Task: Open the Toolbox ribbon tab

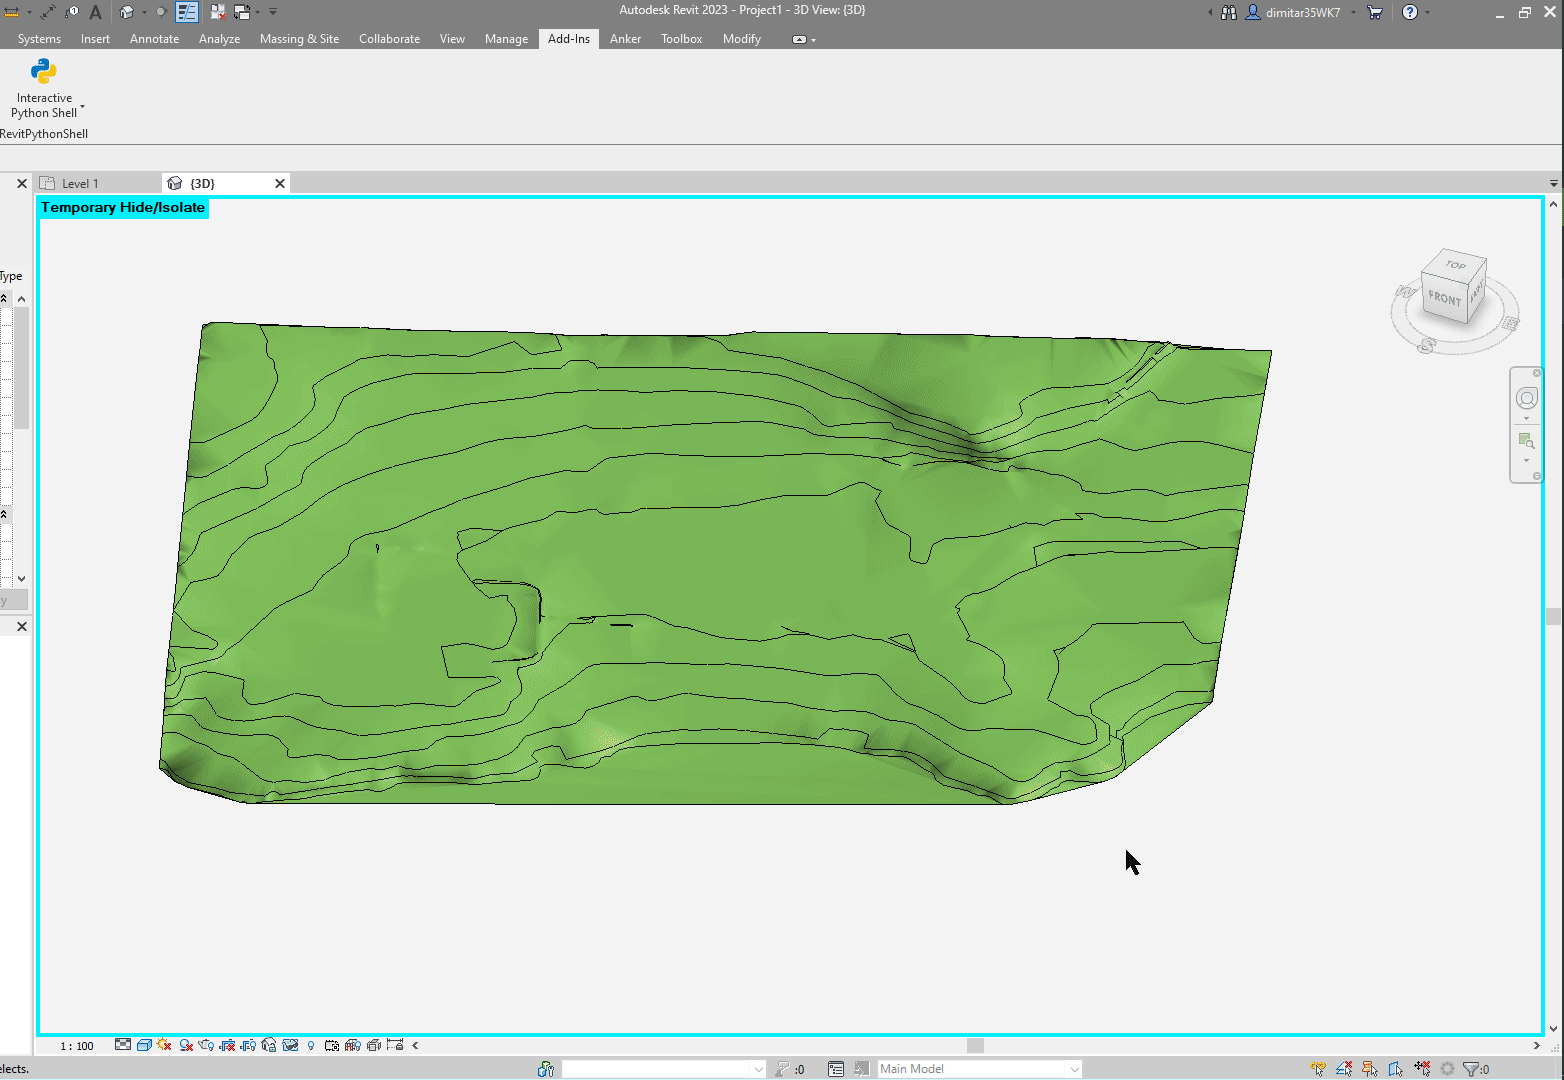Action: pos(682,39)
